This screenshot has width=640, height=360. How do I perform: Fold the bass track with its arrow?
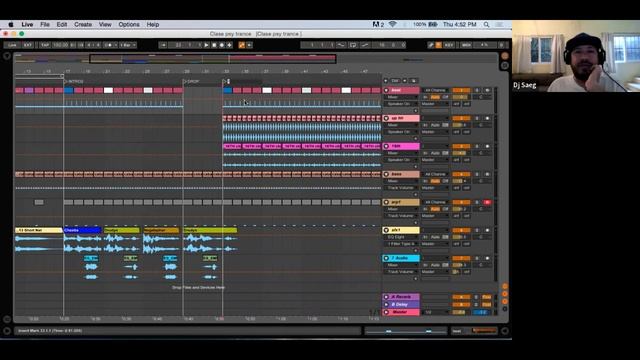point(386,174)
